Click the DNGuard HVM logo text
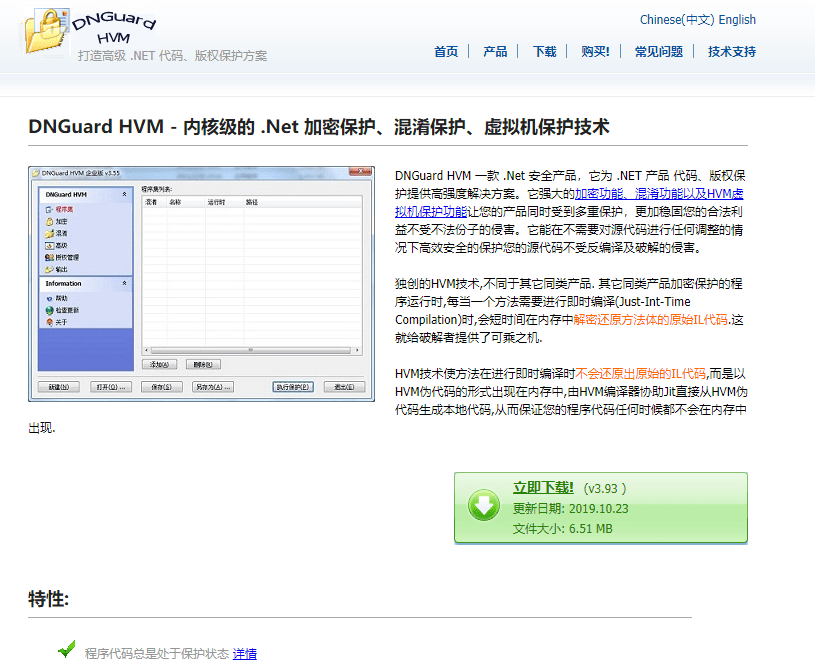The width and height of the screenshot is (815, 668). tap(114, 28)
